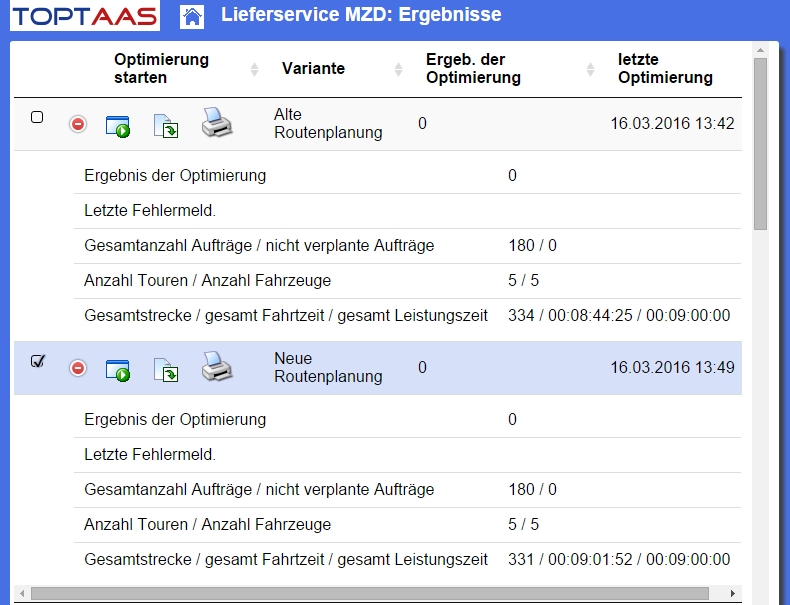Screen dimensions: 790x605
Task: Print the Alte Routenplanung results
Action: pyautogui.click(x=217, y=122)
